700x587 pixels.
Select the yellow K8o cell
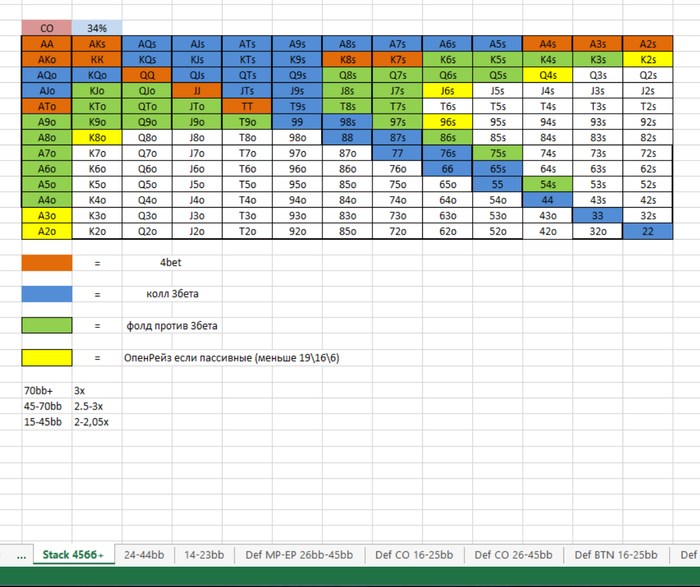(x=97, y=137)
